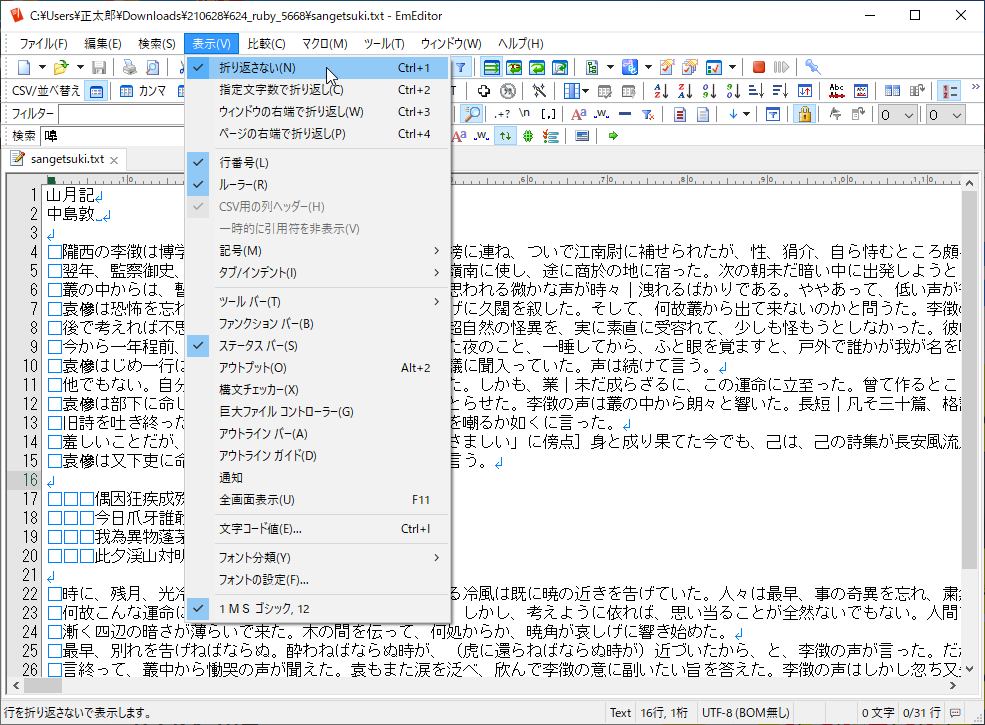This screenshot has height=725, width=985.
Task: Select Wrap by Characters (指定文字数で折り返し)
Action: [318, 90]
